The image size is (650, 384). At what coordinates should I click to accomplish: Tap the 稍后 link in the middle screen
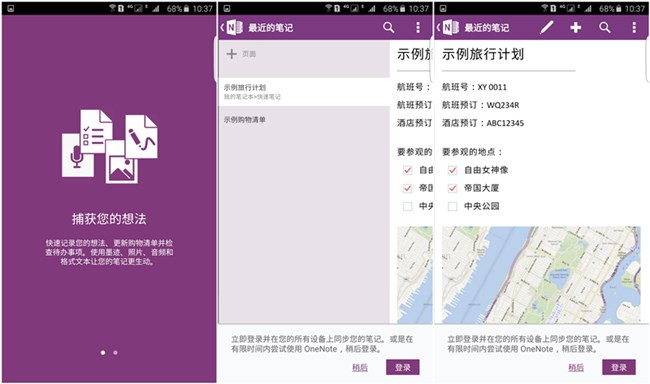[x=359, y=367]
